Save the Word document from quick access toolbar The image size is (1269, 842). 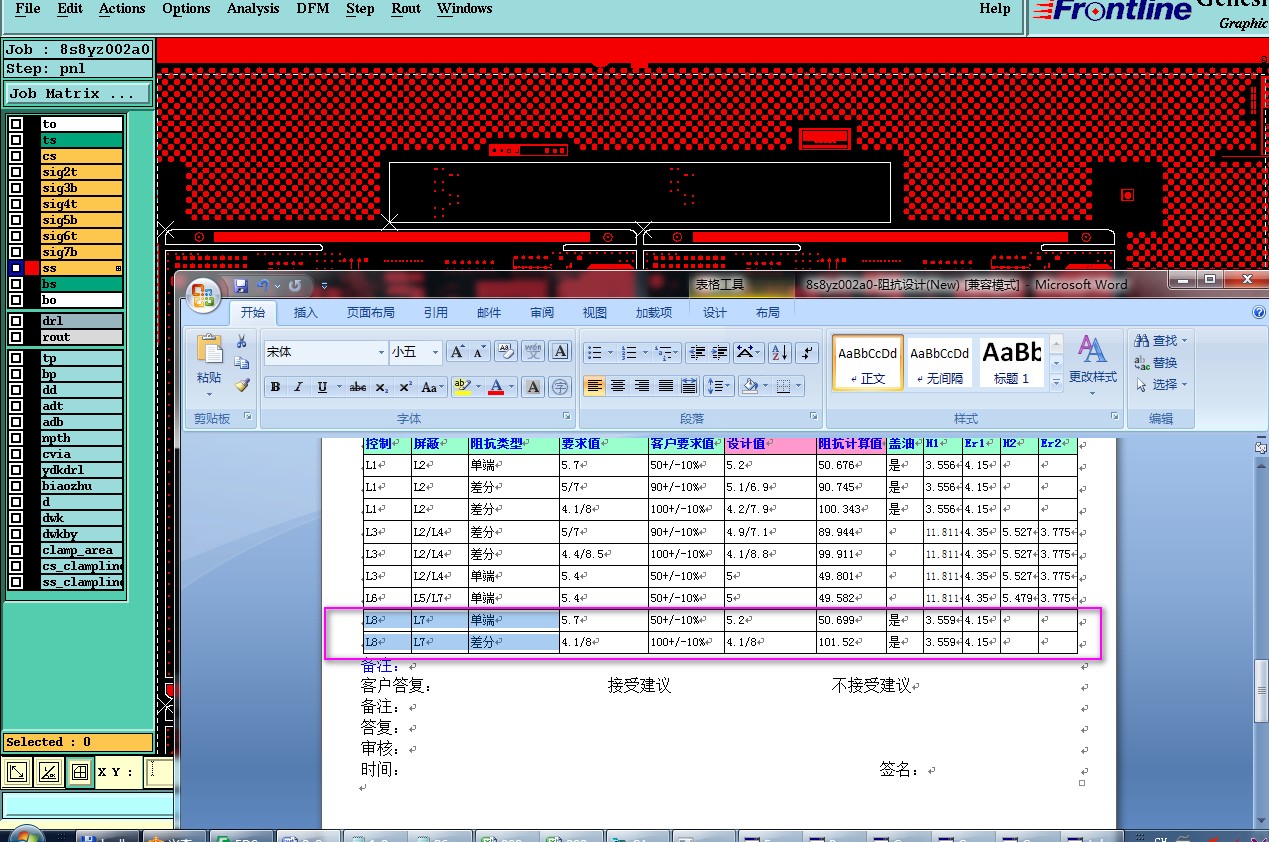pos(241,286)
